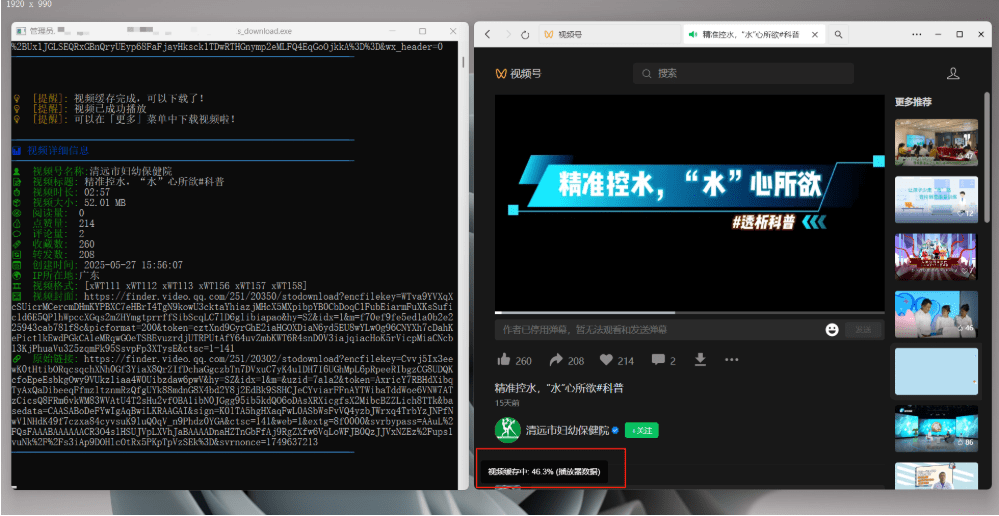Open the user profile icon

point(953,73)
